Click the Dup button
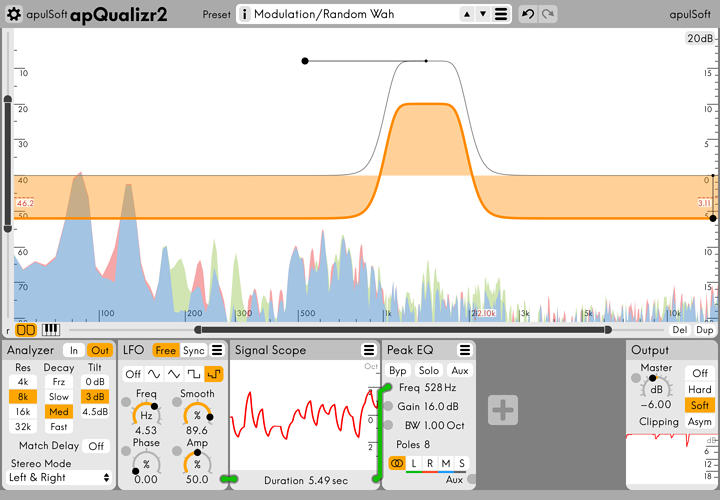720x500 pixels. click(x=704, y=330)
